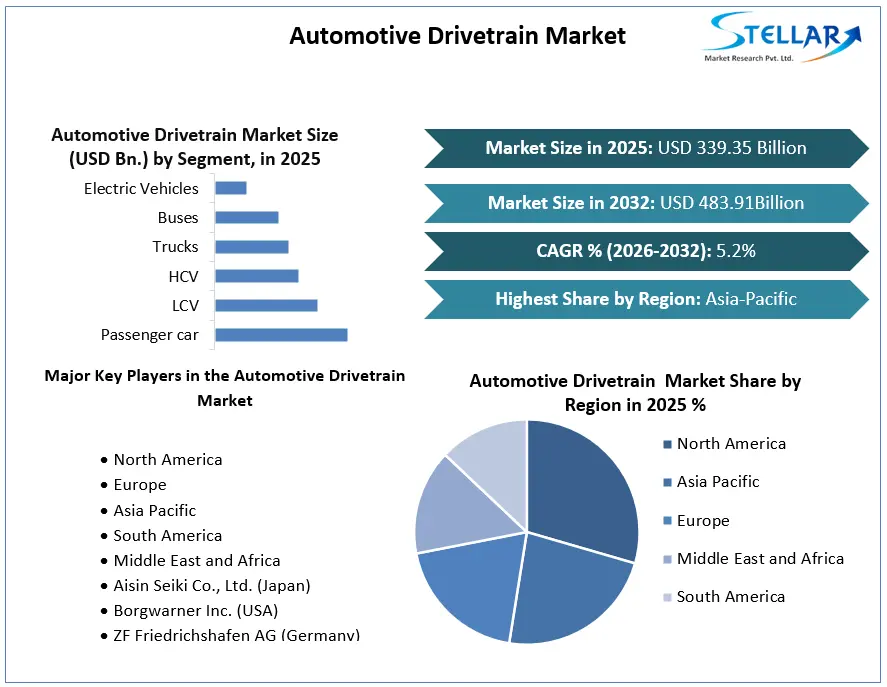Viewport: 887px width, 687px height.
Task: Click the Asia Pacific legend color swatch
Action: tap(668, 482)
